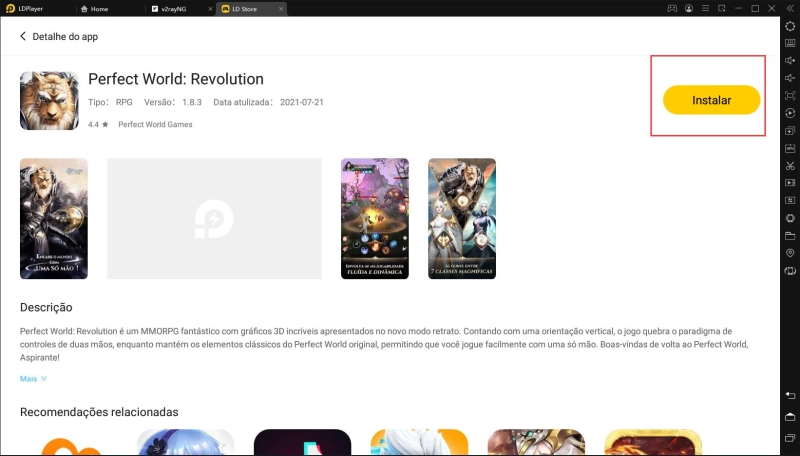Click the square chip icon above the folder

click(x=790, y=218)
